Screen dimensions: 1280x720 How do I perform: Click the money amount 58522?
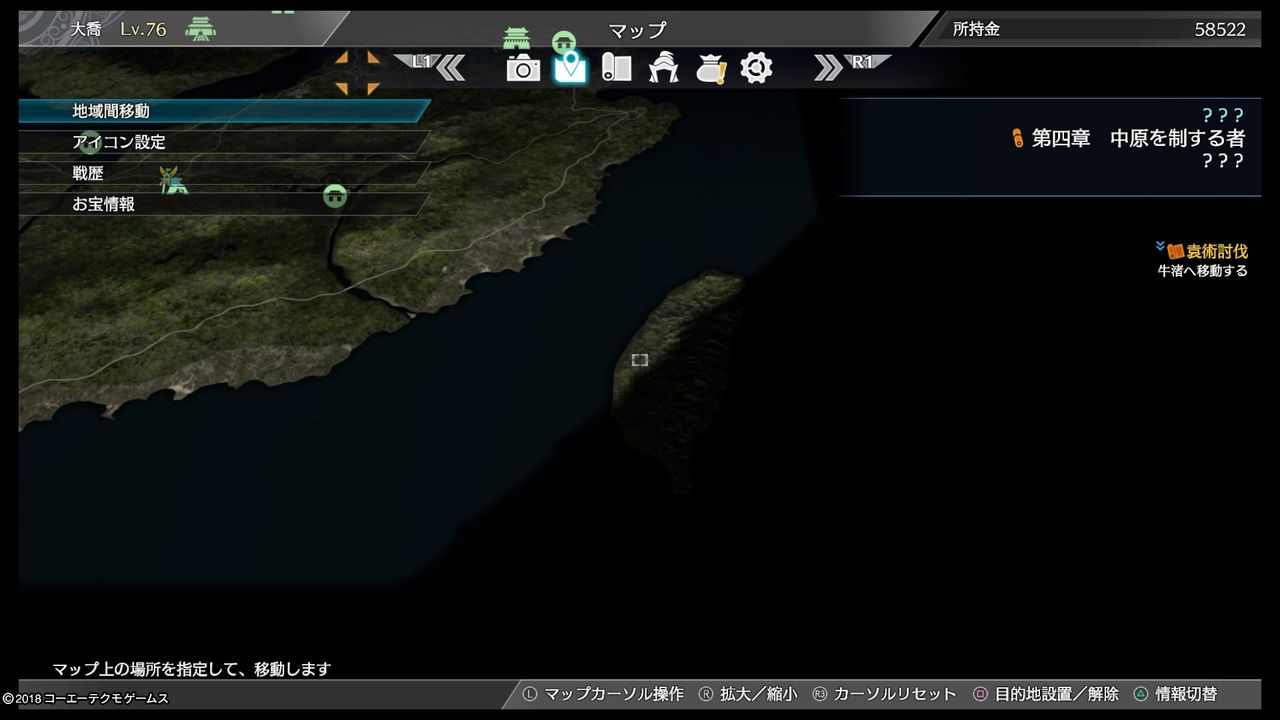pos(1220,29)
